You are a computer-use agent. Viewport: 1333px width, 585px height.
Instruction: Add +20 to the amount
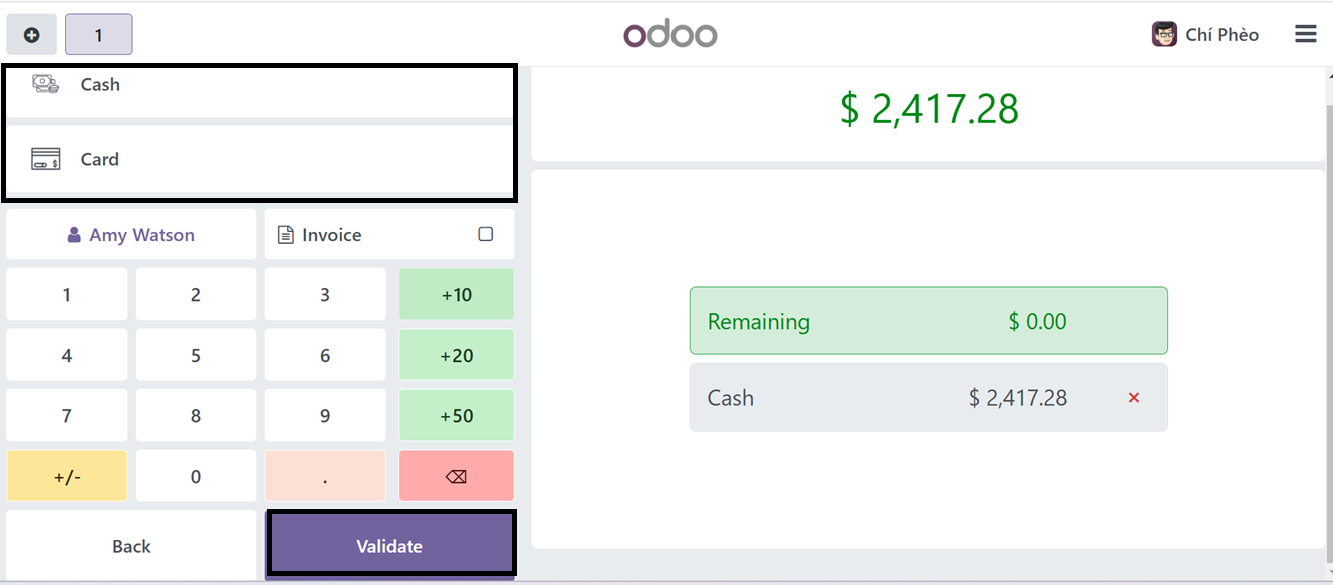pos(456,355)
